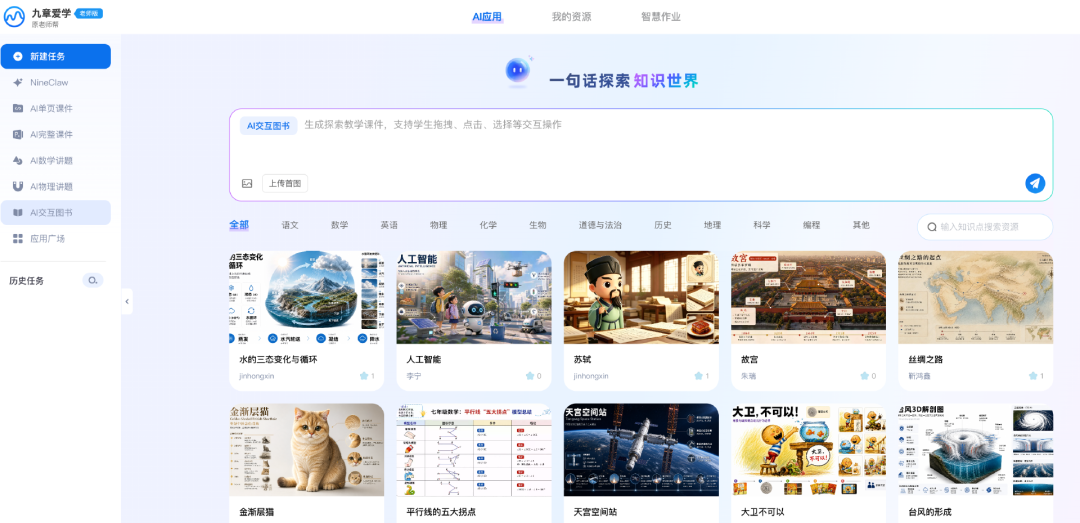Image resolution: width=1080 pixels, height=523 pixels.
Task: Collapse the sidebar with the arrow handle
Action: coord(127,301)
